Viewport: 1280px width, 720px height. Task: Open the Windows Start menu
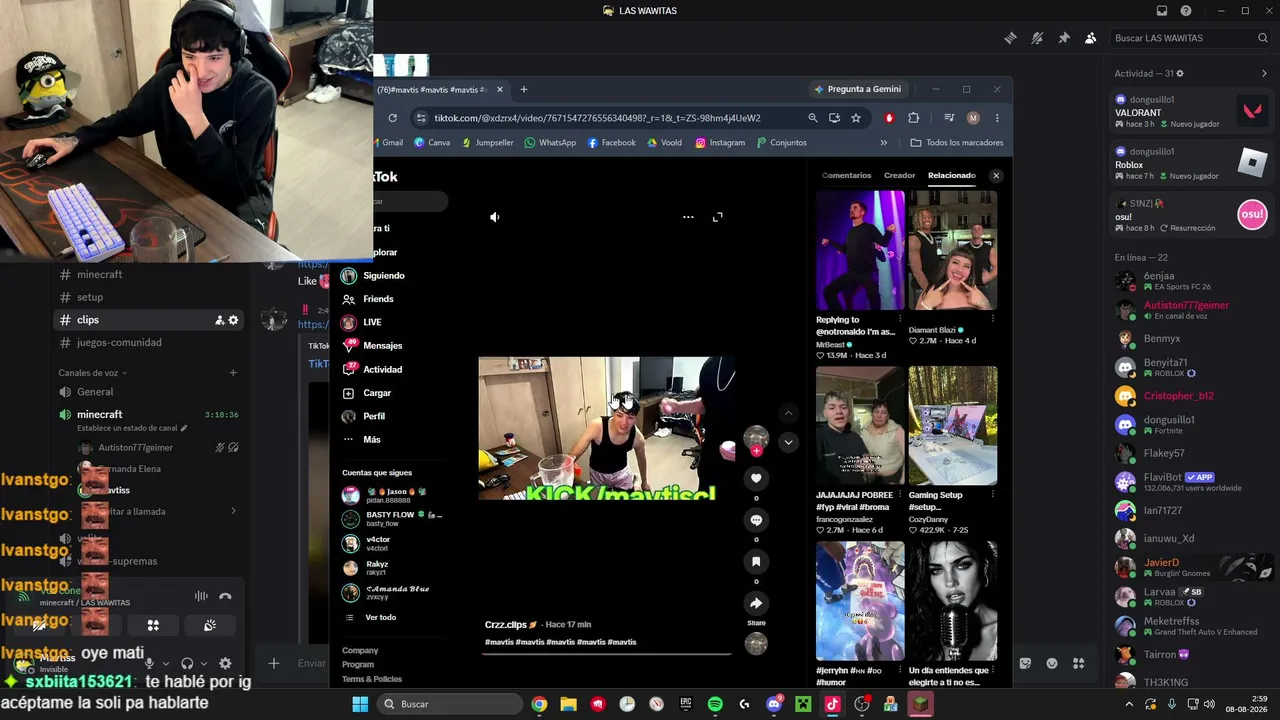coord(360,704)
